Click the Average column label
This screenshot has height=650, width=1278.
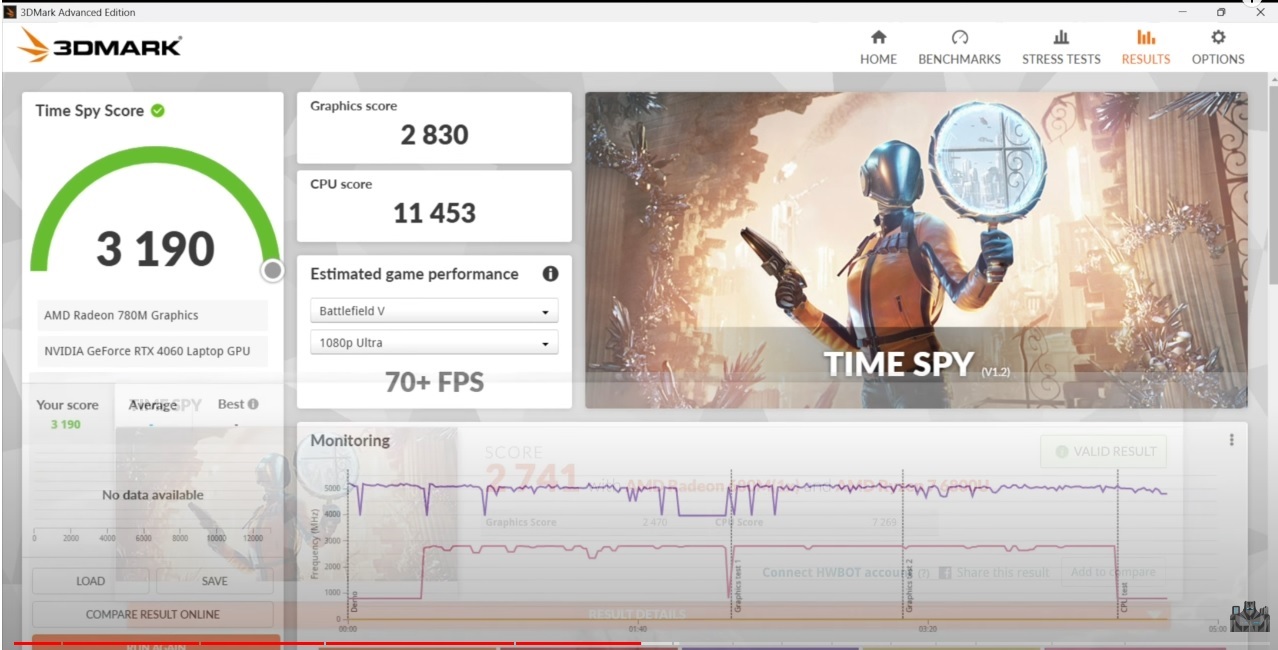[153, 405]
